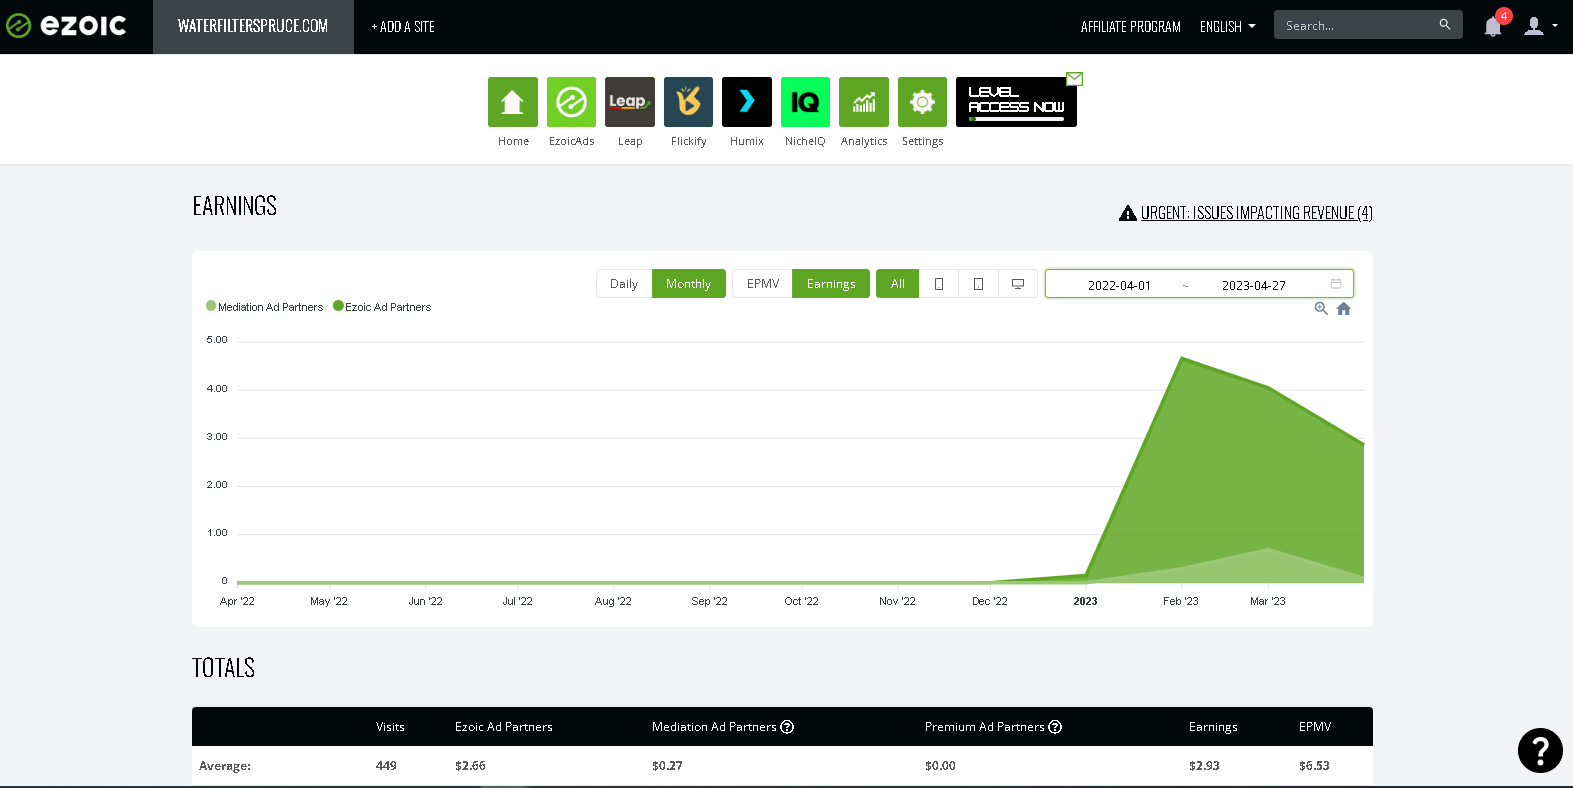Click the search magnifier icon

click(x=1445, y=25)
